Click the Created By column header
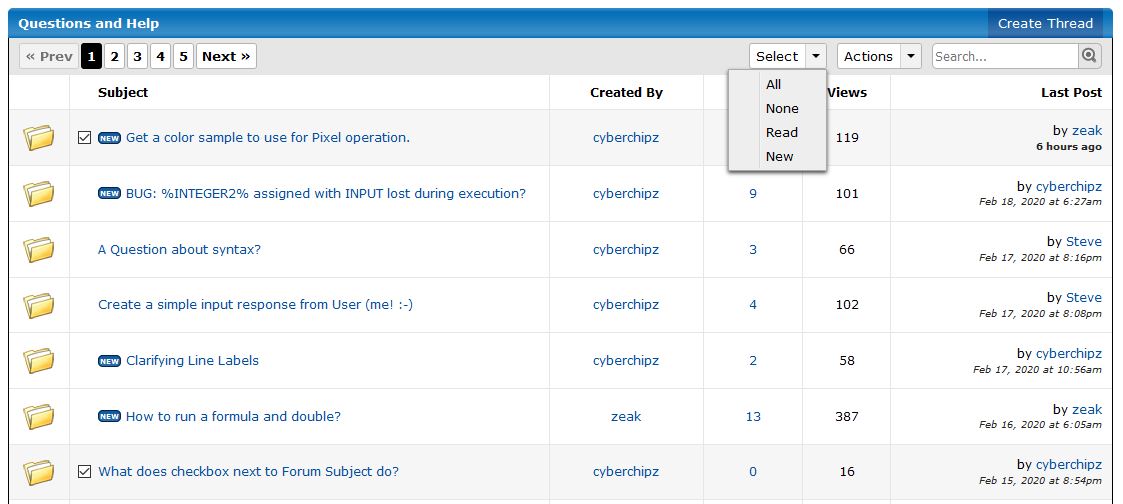Screen dimensions: 1123x504 [x=626, y=92]
